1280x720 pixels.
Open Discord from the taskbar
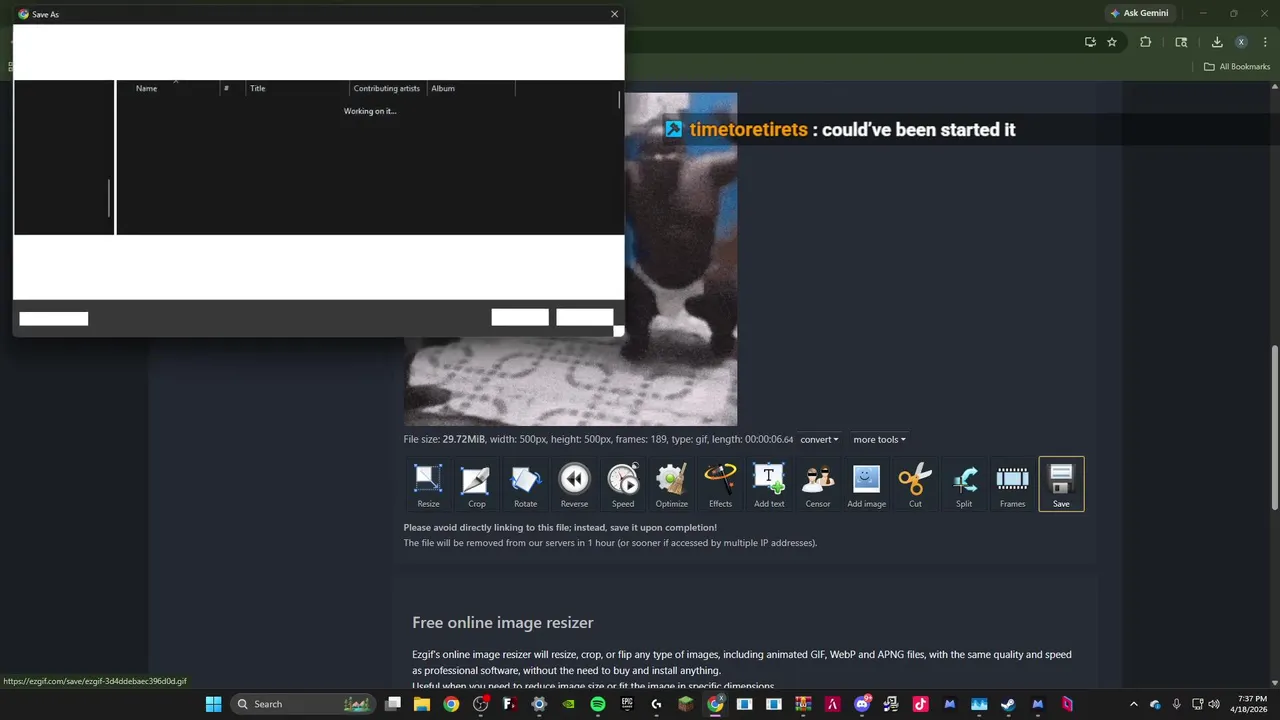click(x=862, y=704)
